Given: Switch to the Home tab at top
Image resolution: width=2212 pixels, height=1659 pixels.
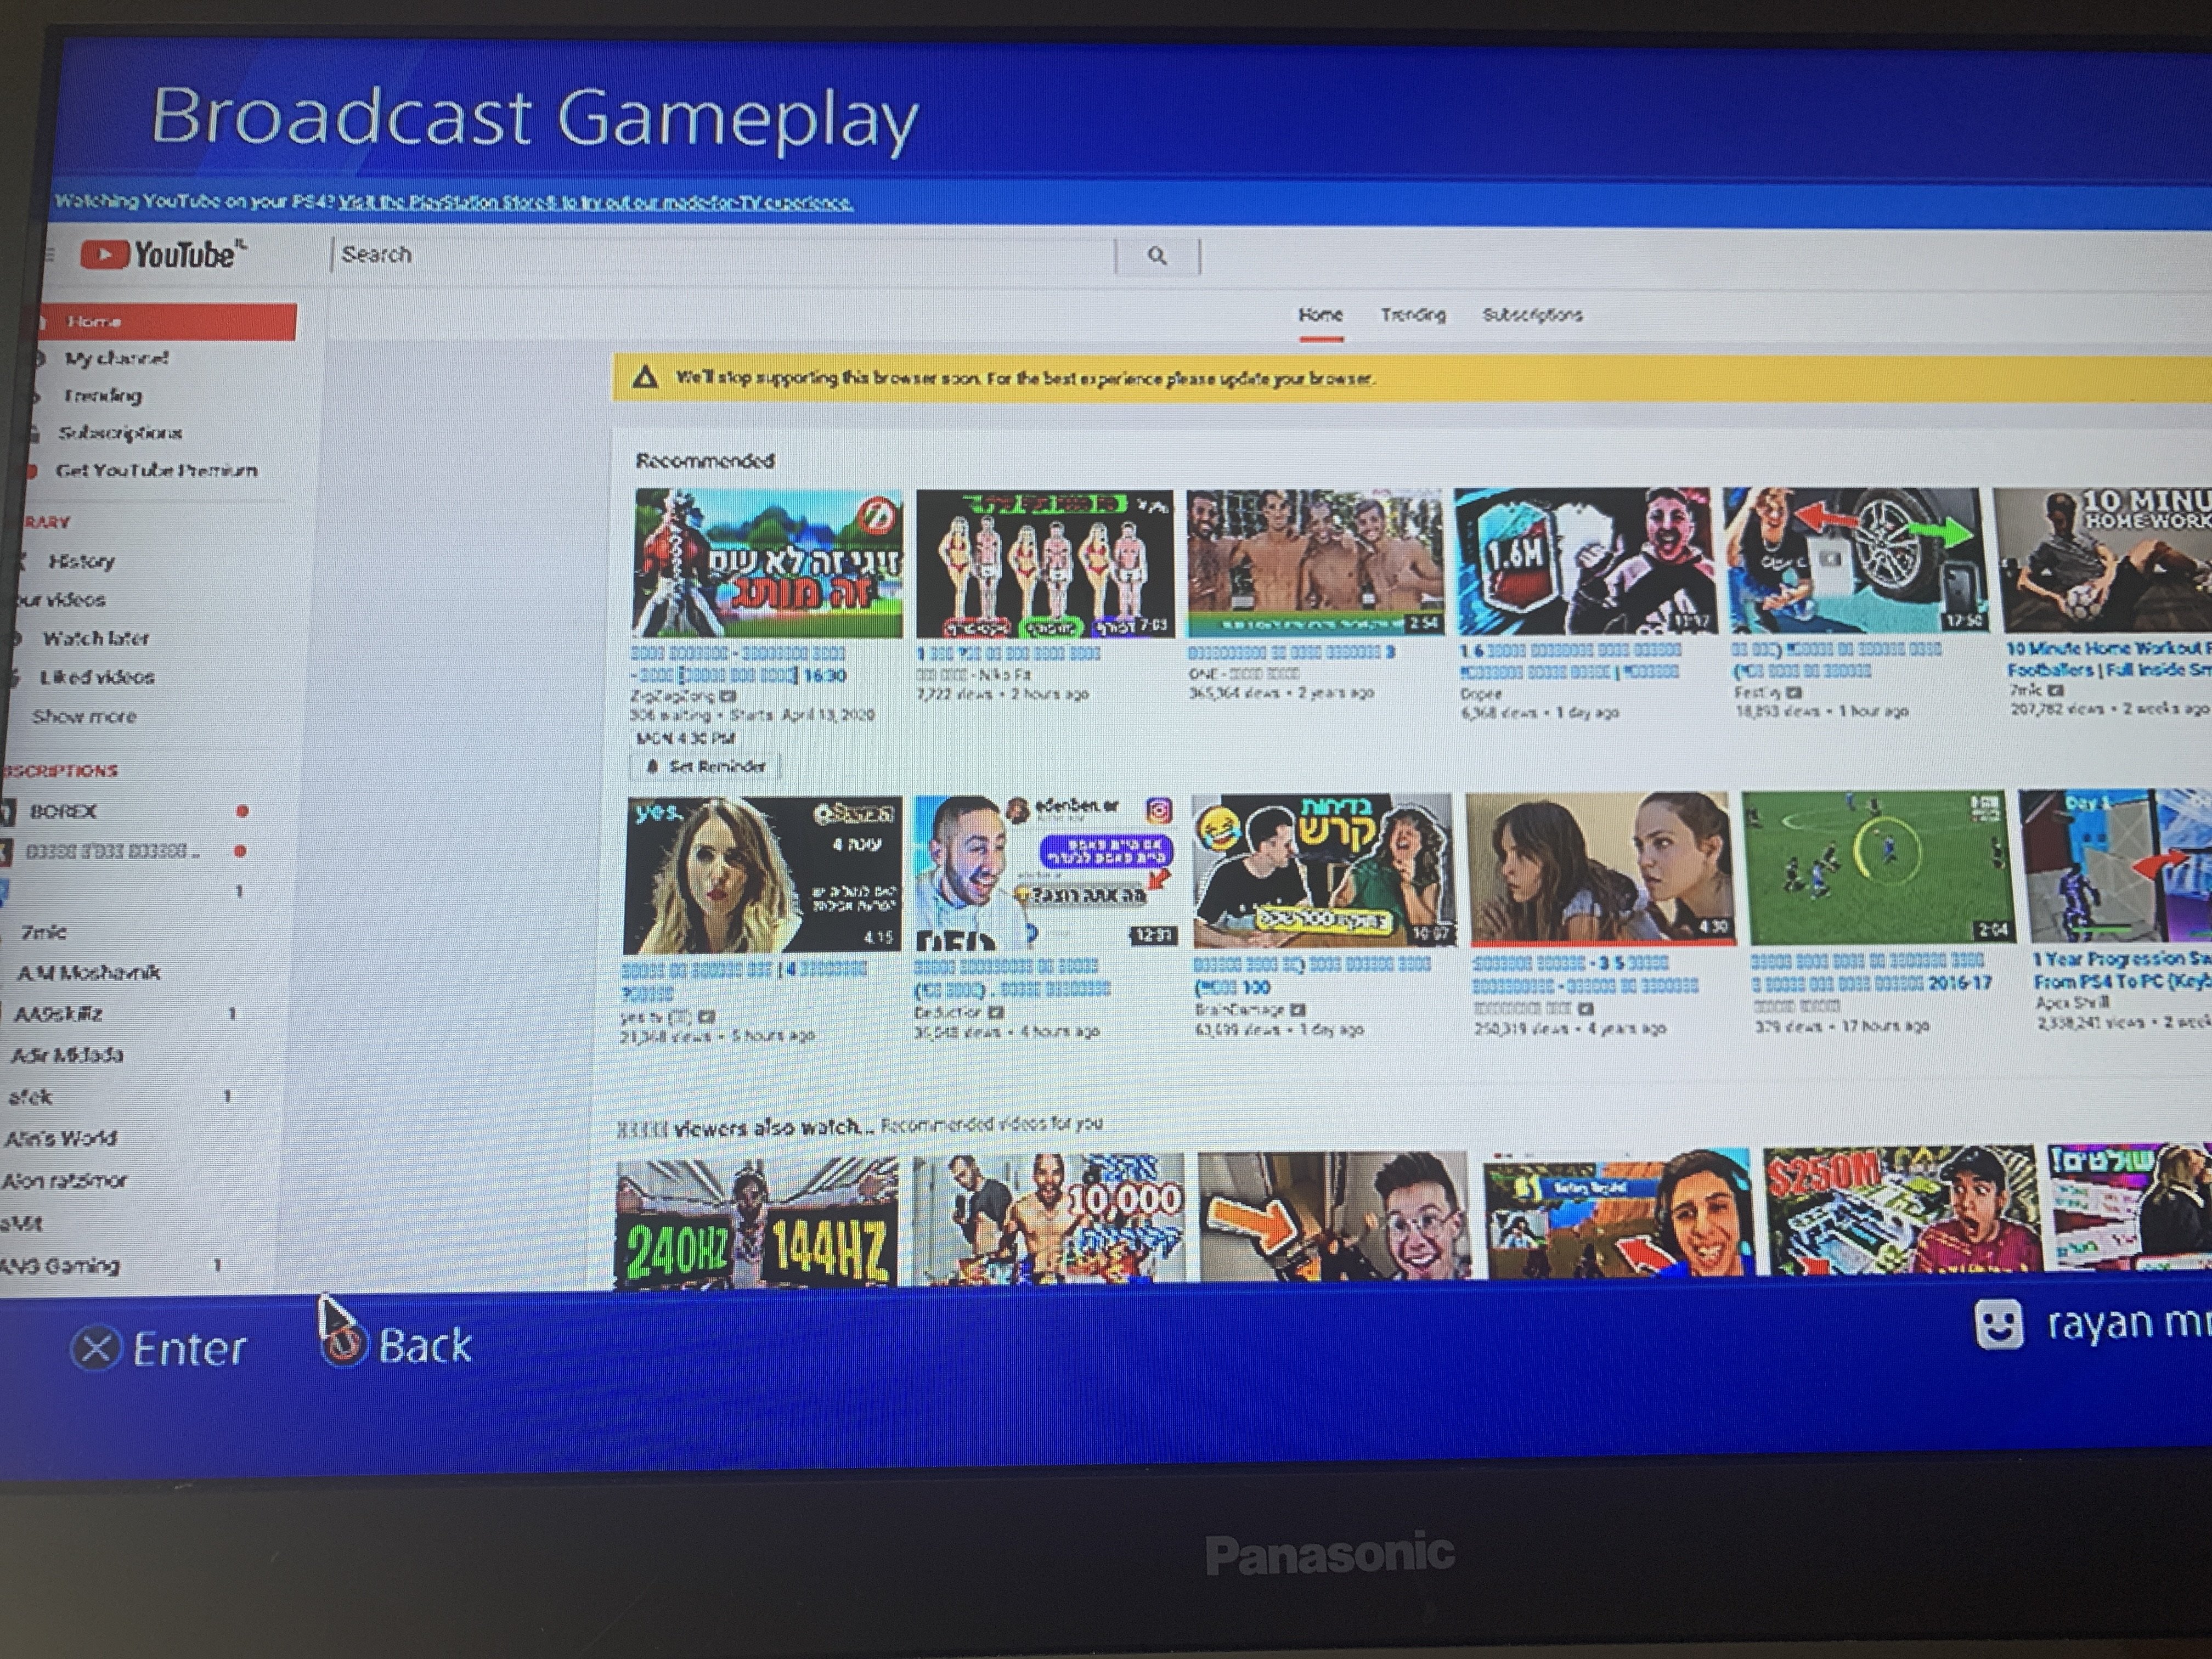Looking at the screenshot, I should [1320, 315].
